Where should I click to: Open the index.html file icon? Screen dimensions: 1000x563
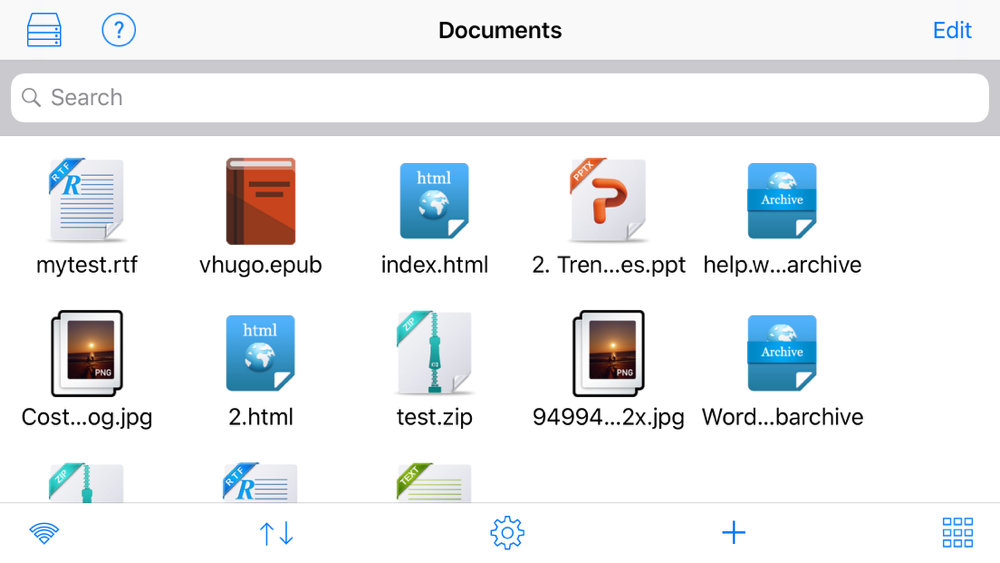click(434, 201)
